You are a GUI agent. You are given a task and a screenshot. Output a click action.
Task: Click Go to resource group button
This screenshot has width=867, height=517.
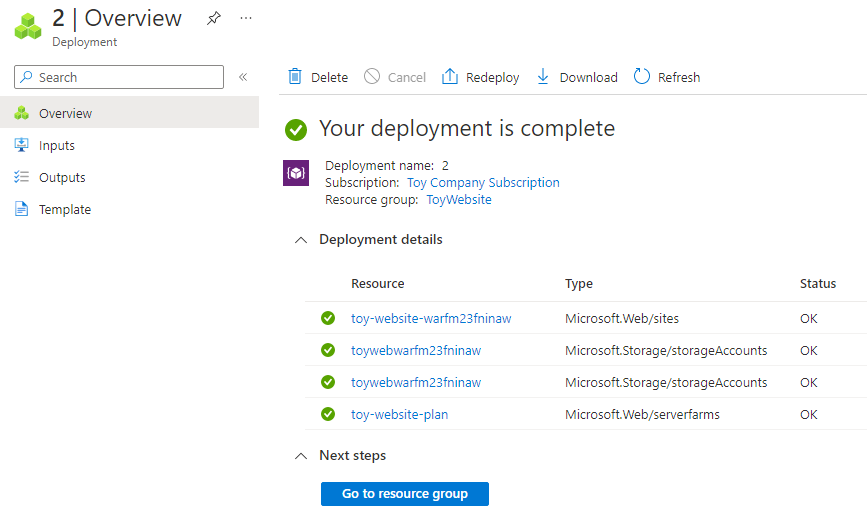pos(405,494)
